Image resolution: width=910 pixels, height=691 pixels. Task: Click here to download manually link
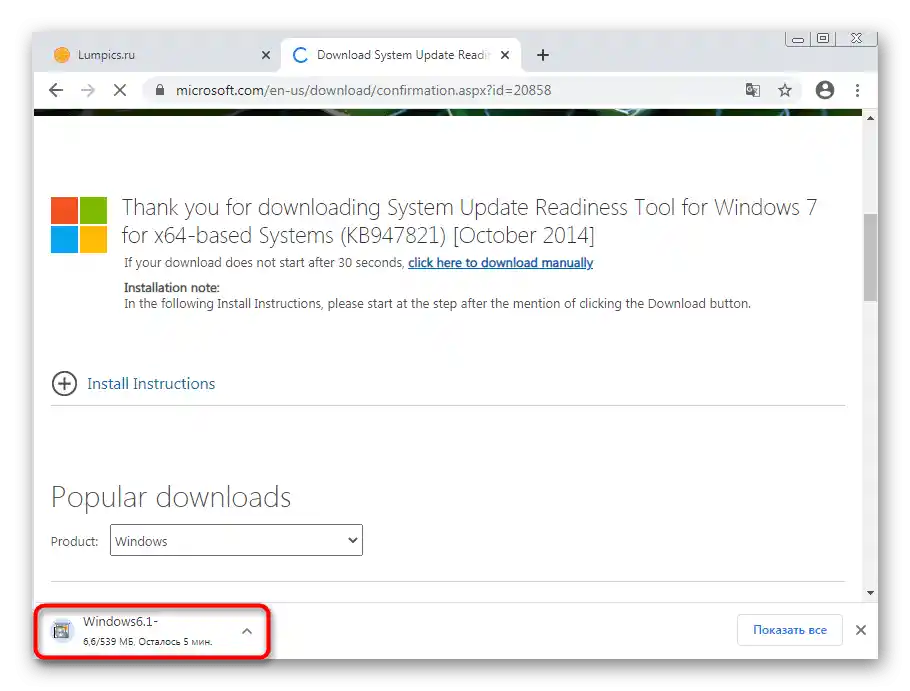click(x=500, y=263)
